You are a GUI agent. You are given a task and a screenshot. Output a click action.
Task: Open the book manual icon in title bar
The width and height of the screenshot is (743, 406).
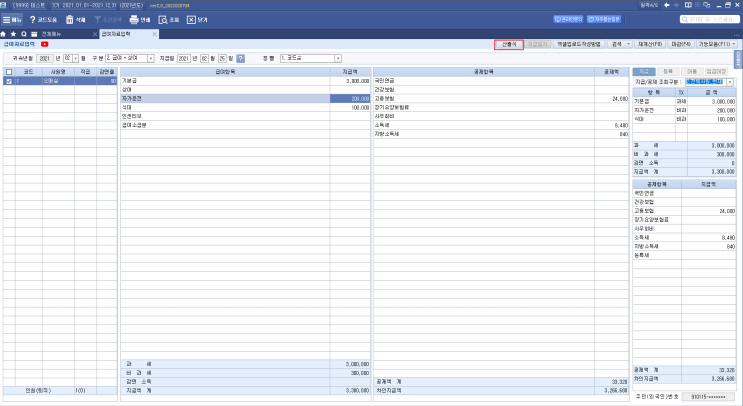(x=688, y=5)
